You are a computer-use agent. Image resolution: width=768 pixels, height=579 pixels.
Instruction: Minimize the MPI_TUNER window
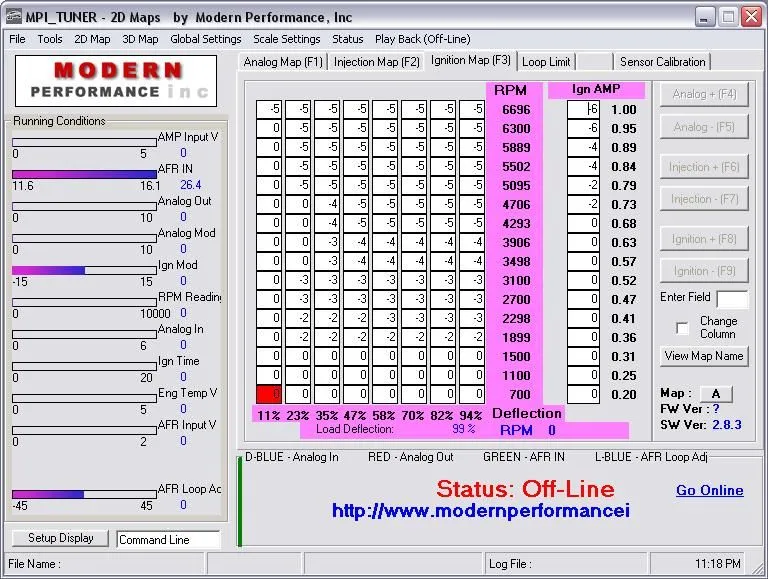click(705, 17)
